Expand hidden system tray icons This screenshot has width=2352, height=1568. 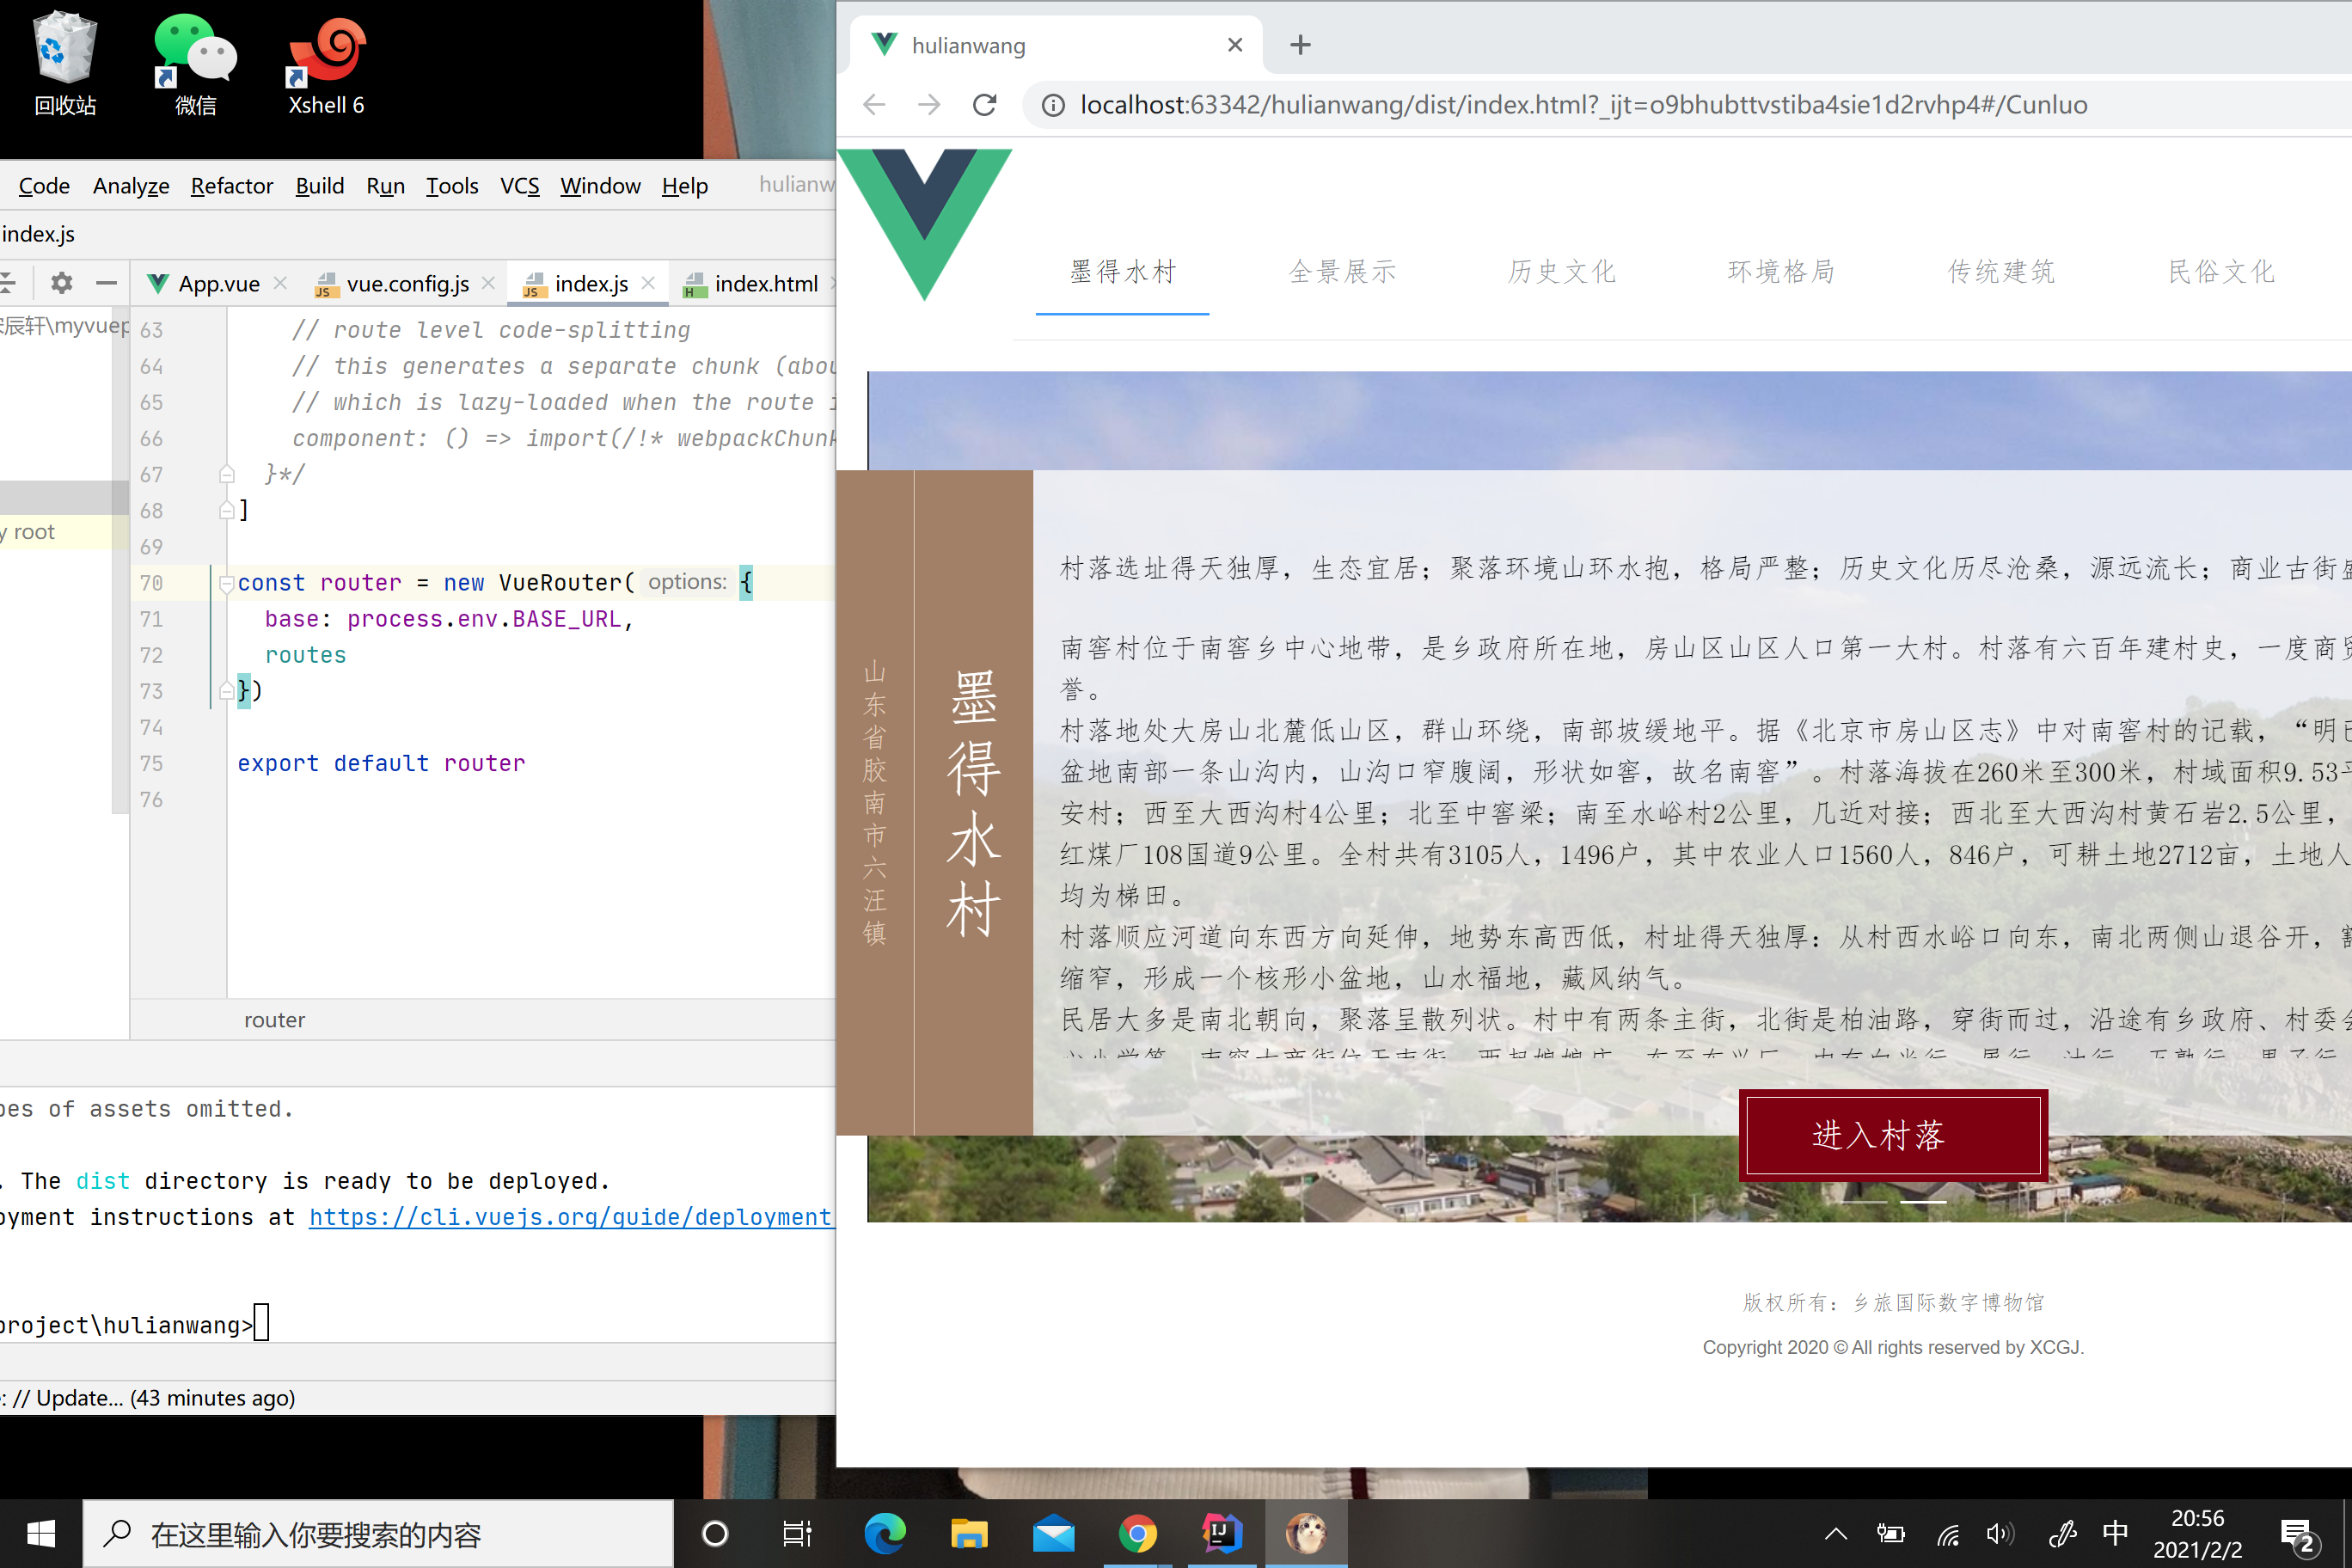pyautogui.click(x=1836, y=1533)
